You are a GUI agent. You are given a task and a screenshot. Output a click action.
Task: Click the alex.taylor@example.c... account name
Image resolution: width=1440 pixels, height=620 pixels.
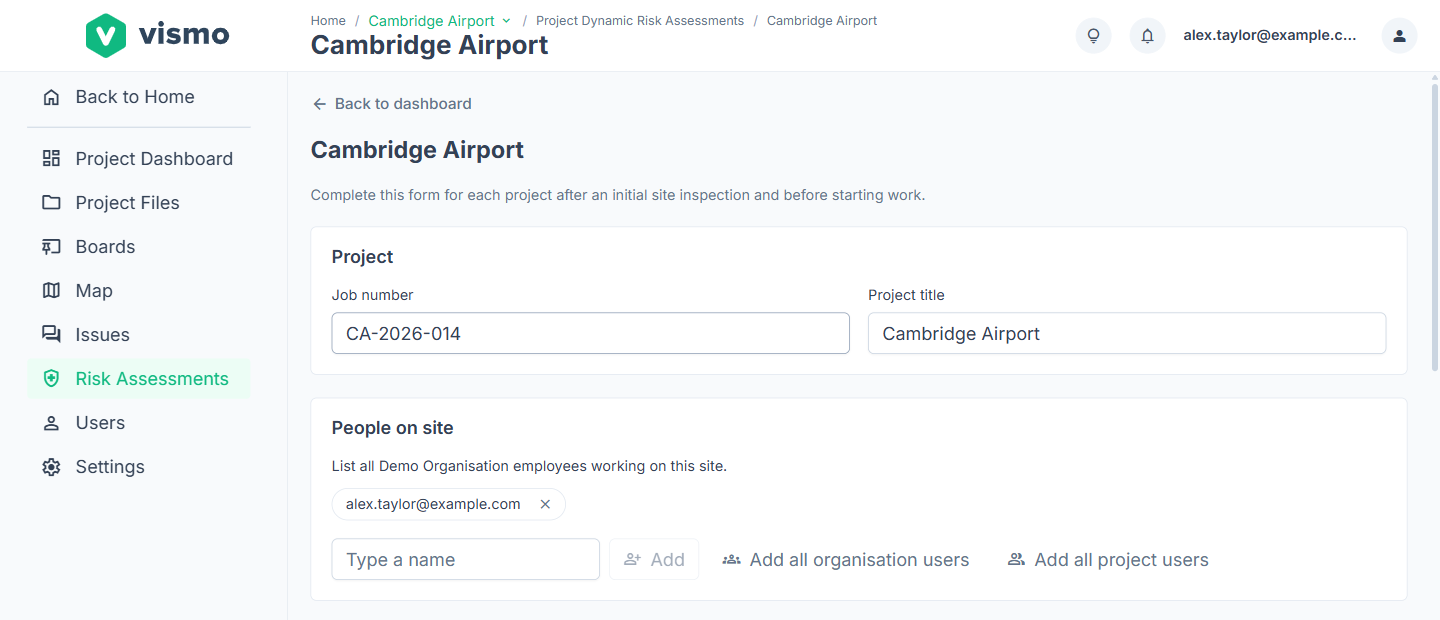click(x=1270, y=36)
